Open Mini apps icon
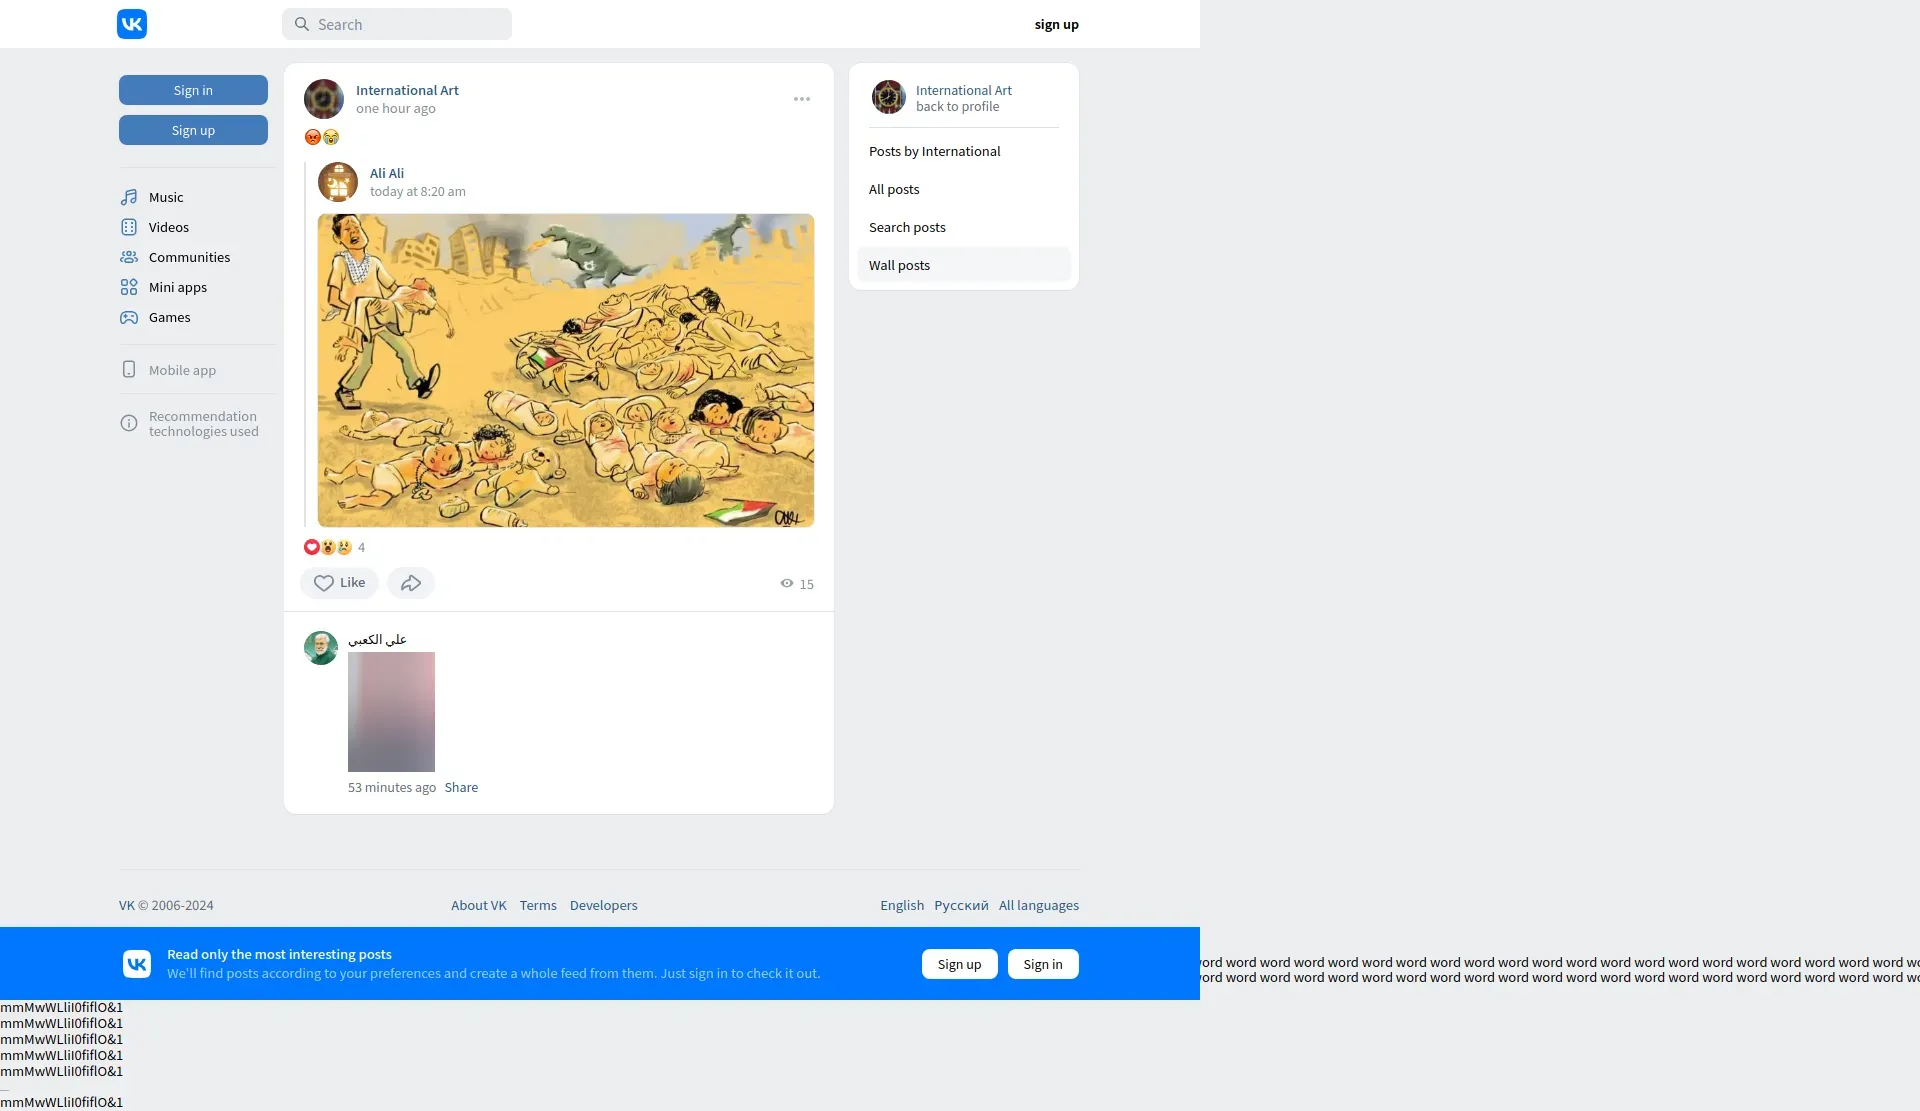 pyautogui.click(x=129, y=287)
